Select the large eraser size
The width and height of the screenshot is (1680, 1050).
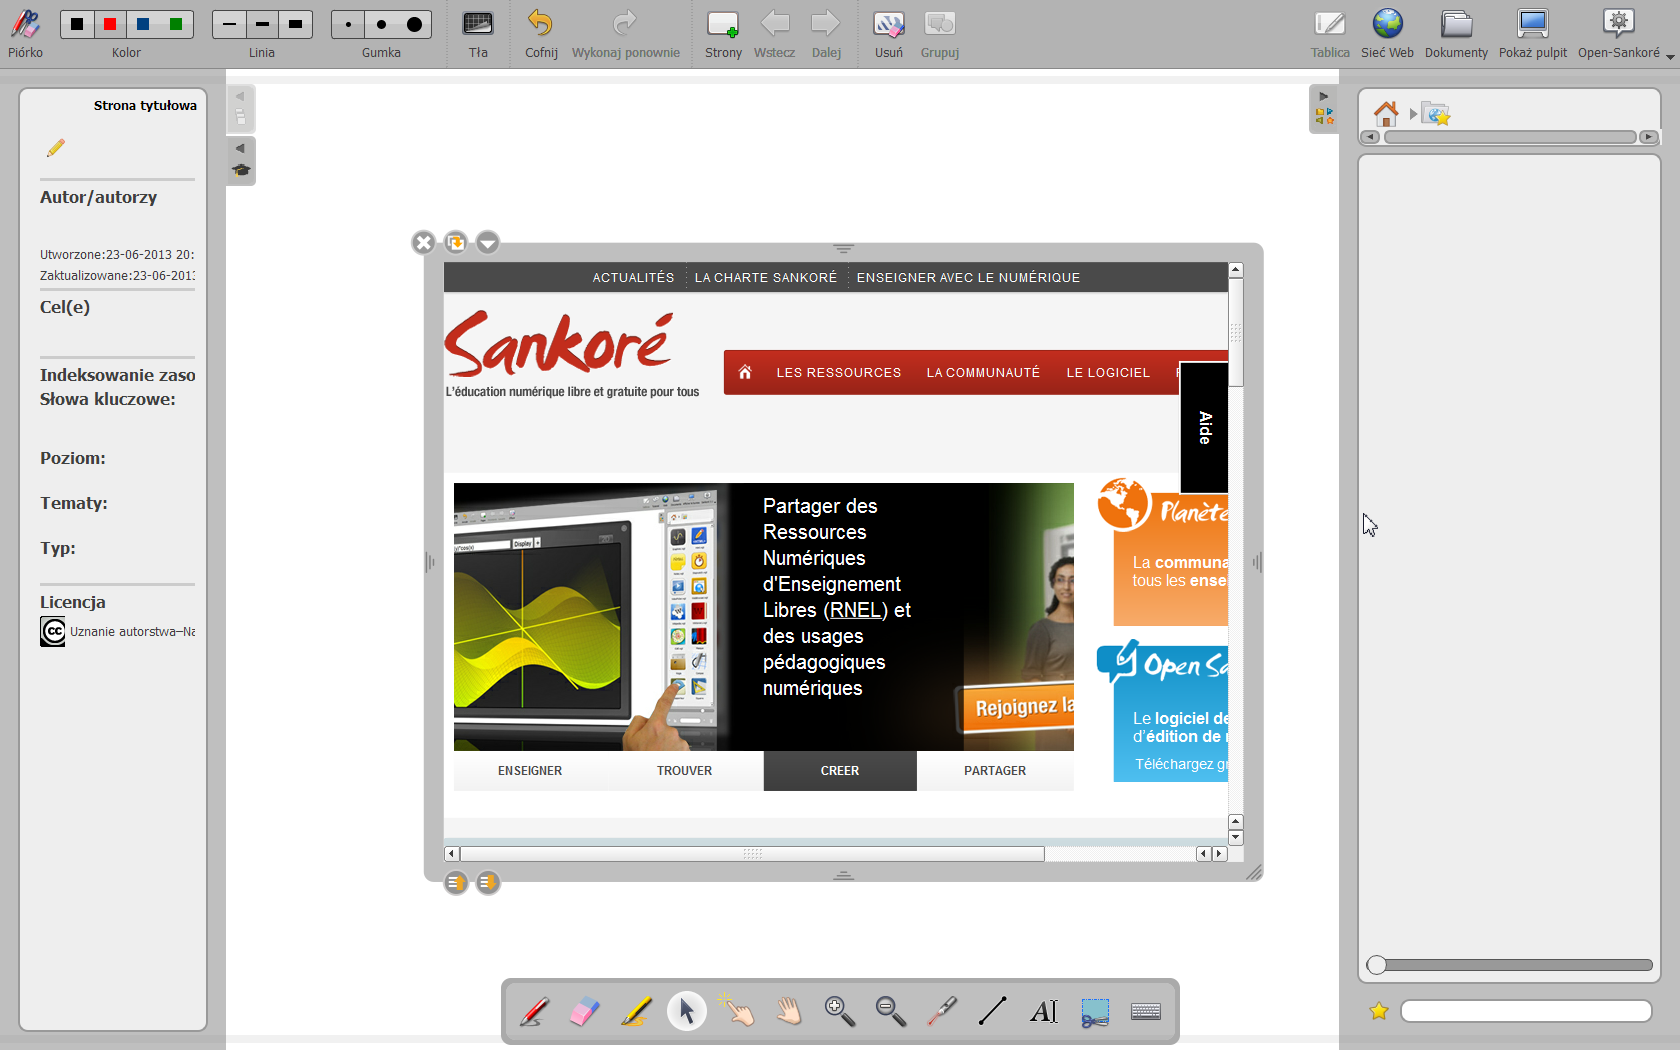click(x=414, y=24)
